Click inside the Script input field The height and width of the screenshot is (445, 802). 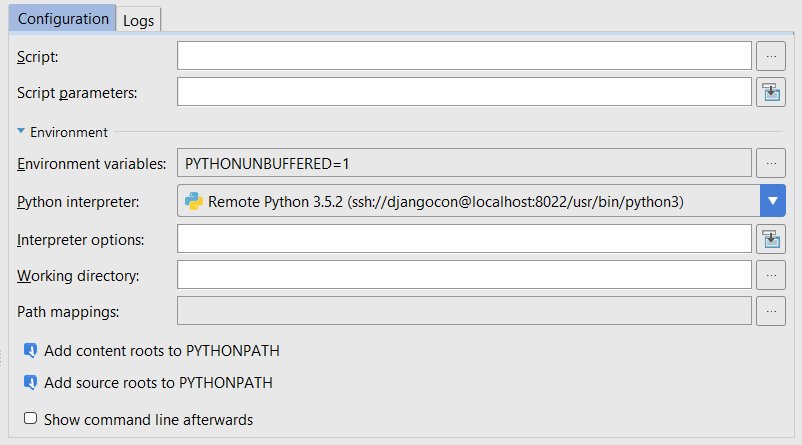pyautogui.click(x=464, y=56)
